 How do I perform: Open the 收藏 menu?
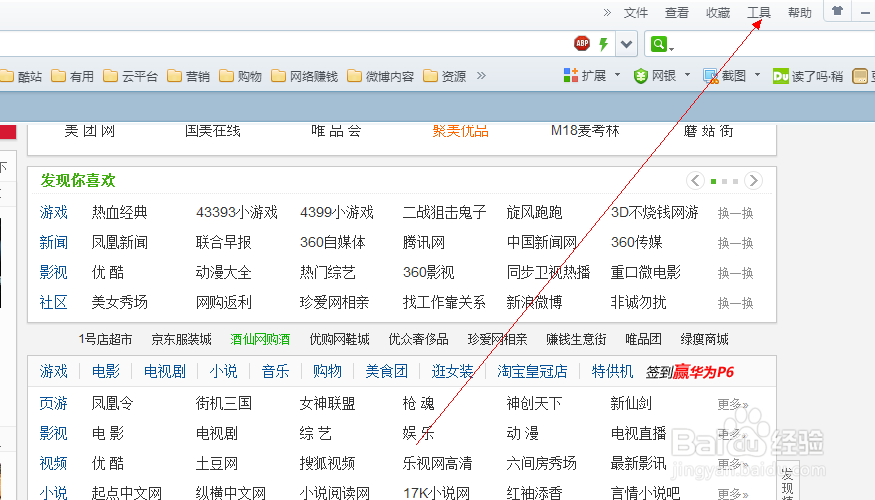[x=718, y=12]
